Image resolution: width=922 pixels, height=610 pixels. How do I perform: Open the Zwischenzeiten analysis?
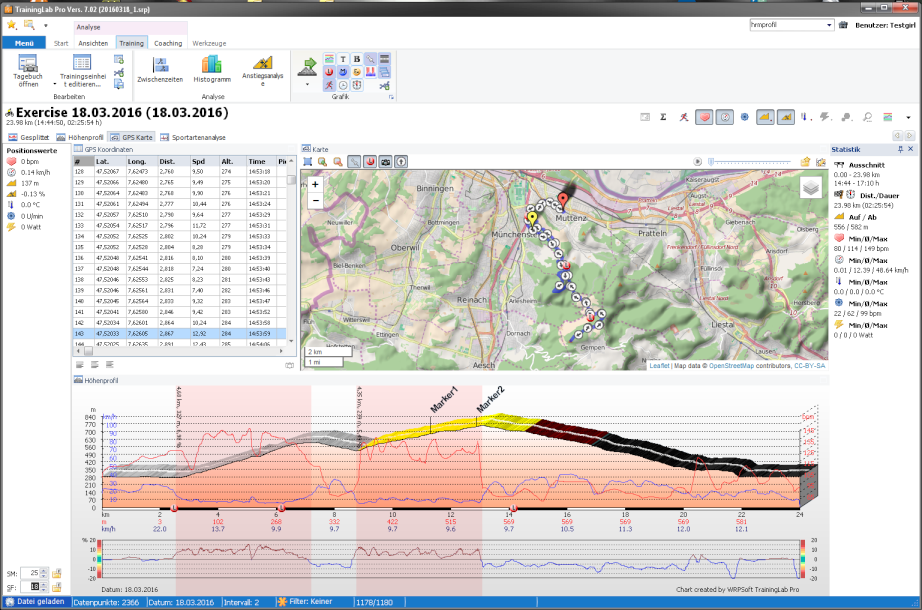coord(160,70)
